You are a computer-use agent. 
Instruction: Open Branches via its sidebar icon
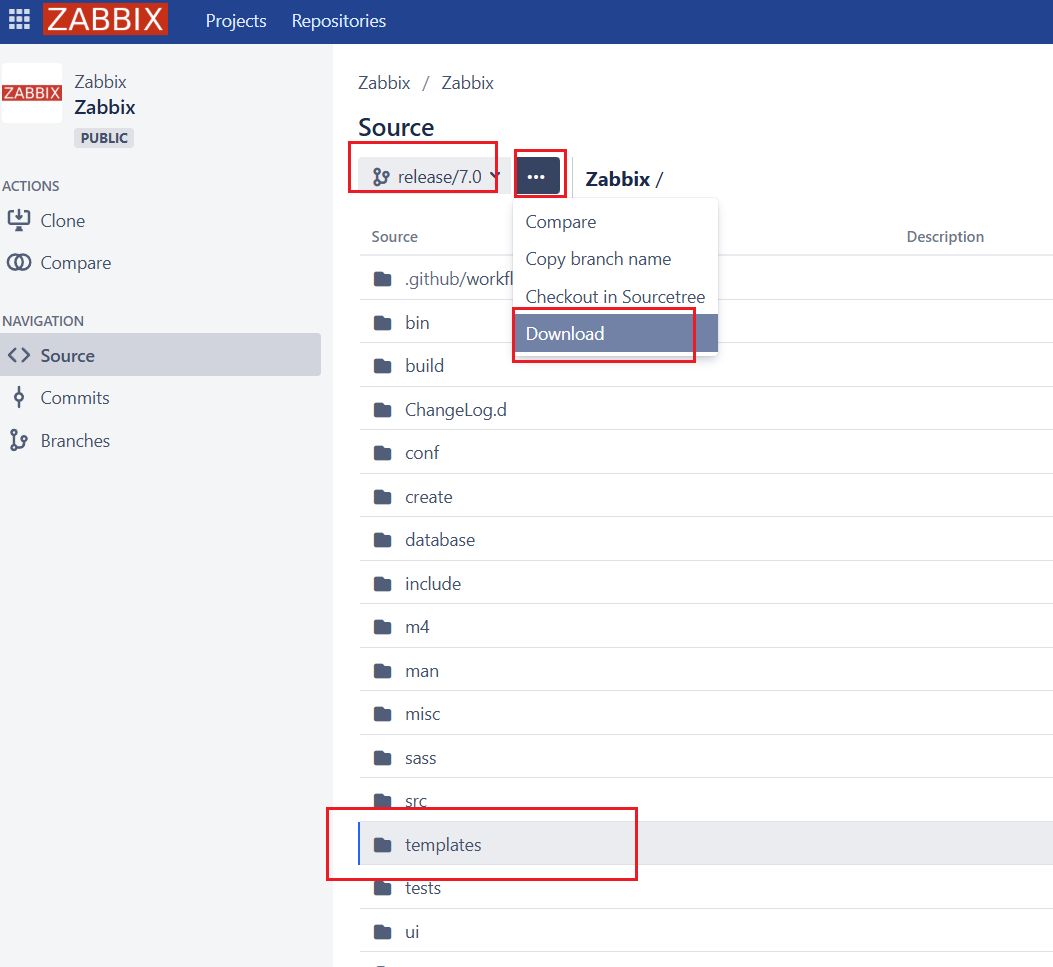(x=19, y=441)
